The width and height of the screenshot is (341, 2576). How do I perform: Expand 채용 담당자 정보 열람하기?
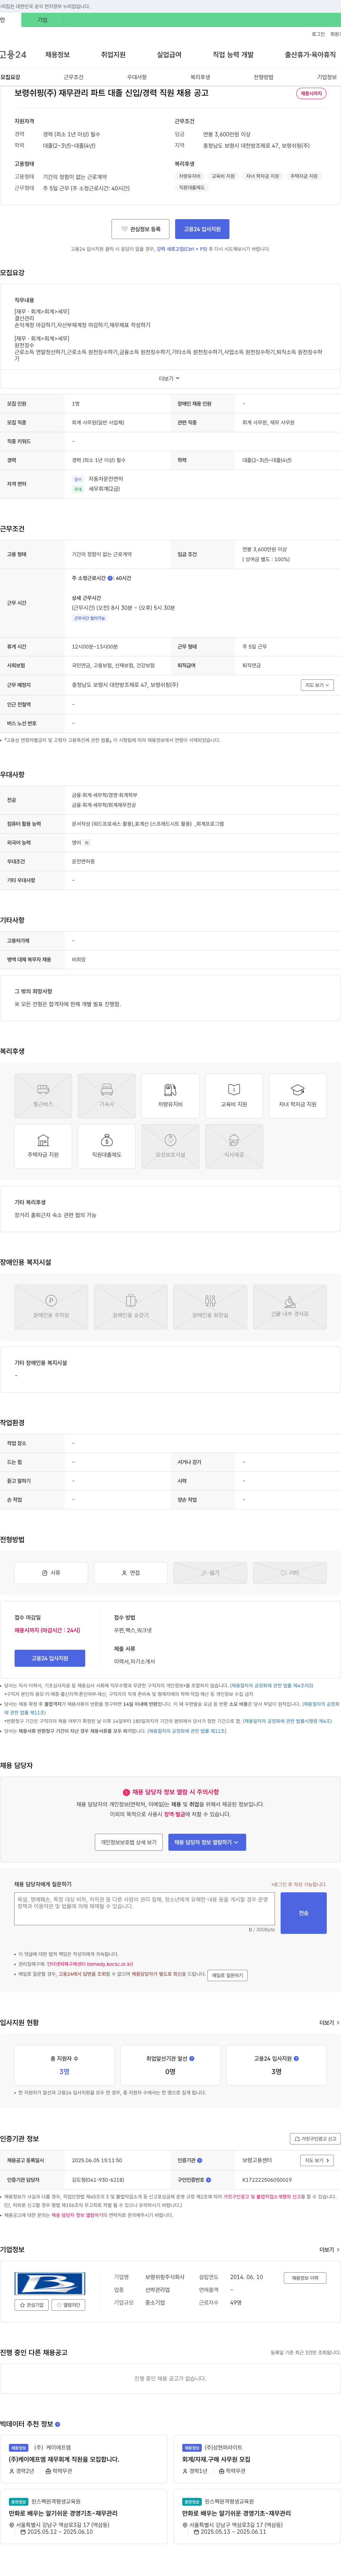[x=207, y=1842]
